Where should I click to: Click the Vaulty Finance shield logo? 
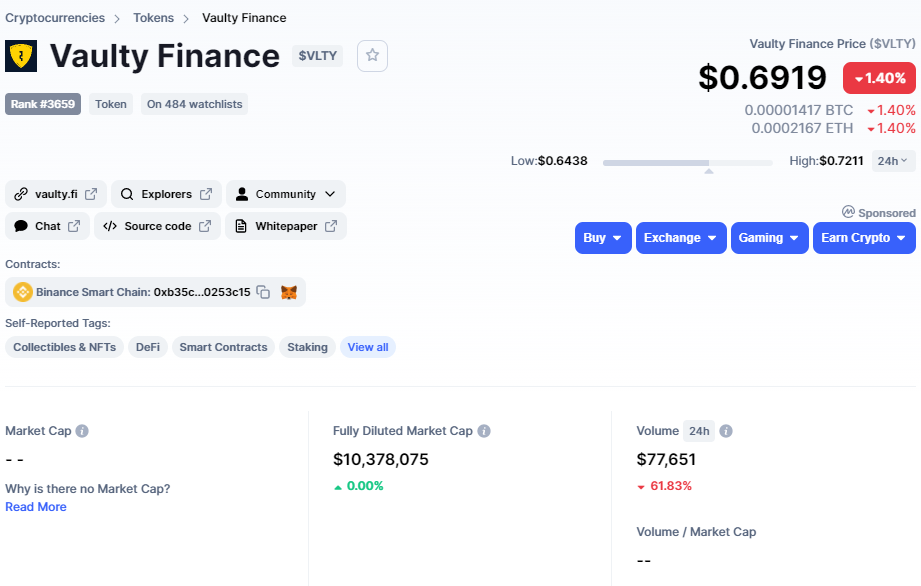(21, 56)
